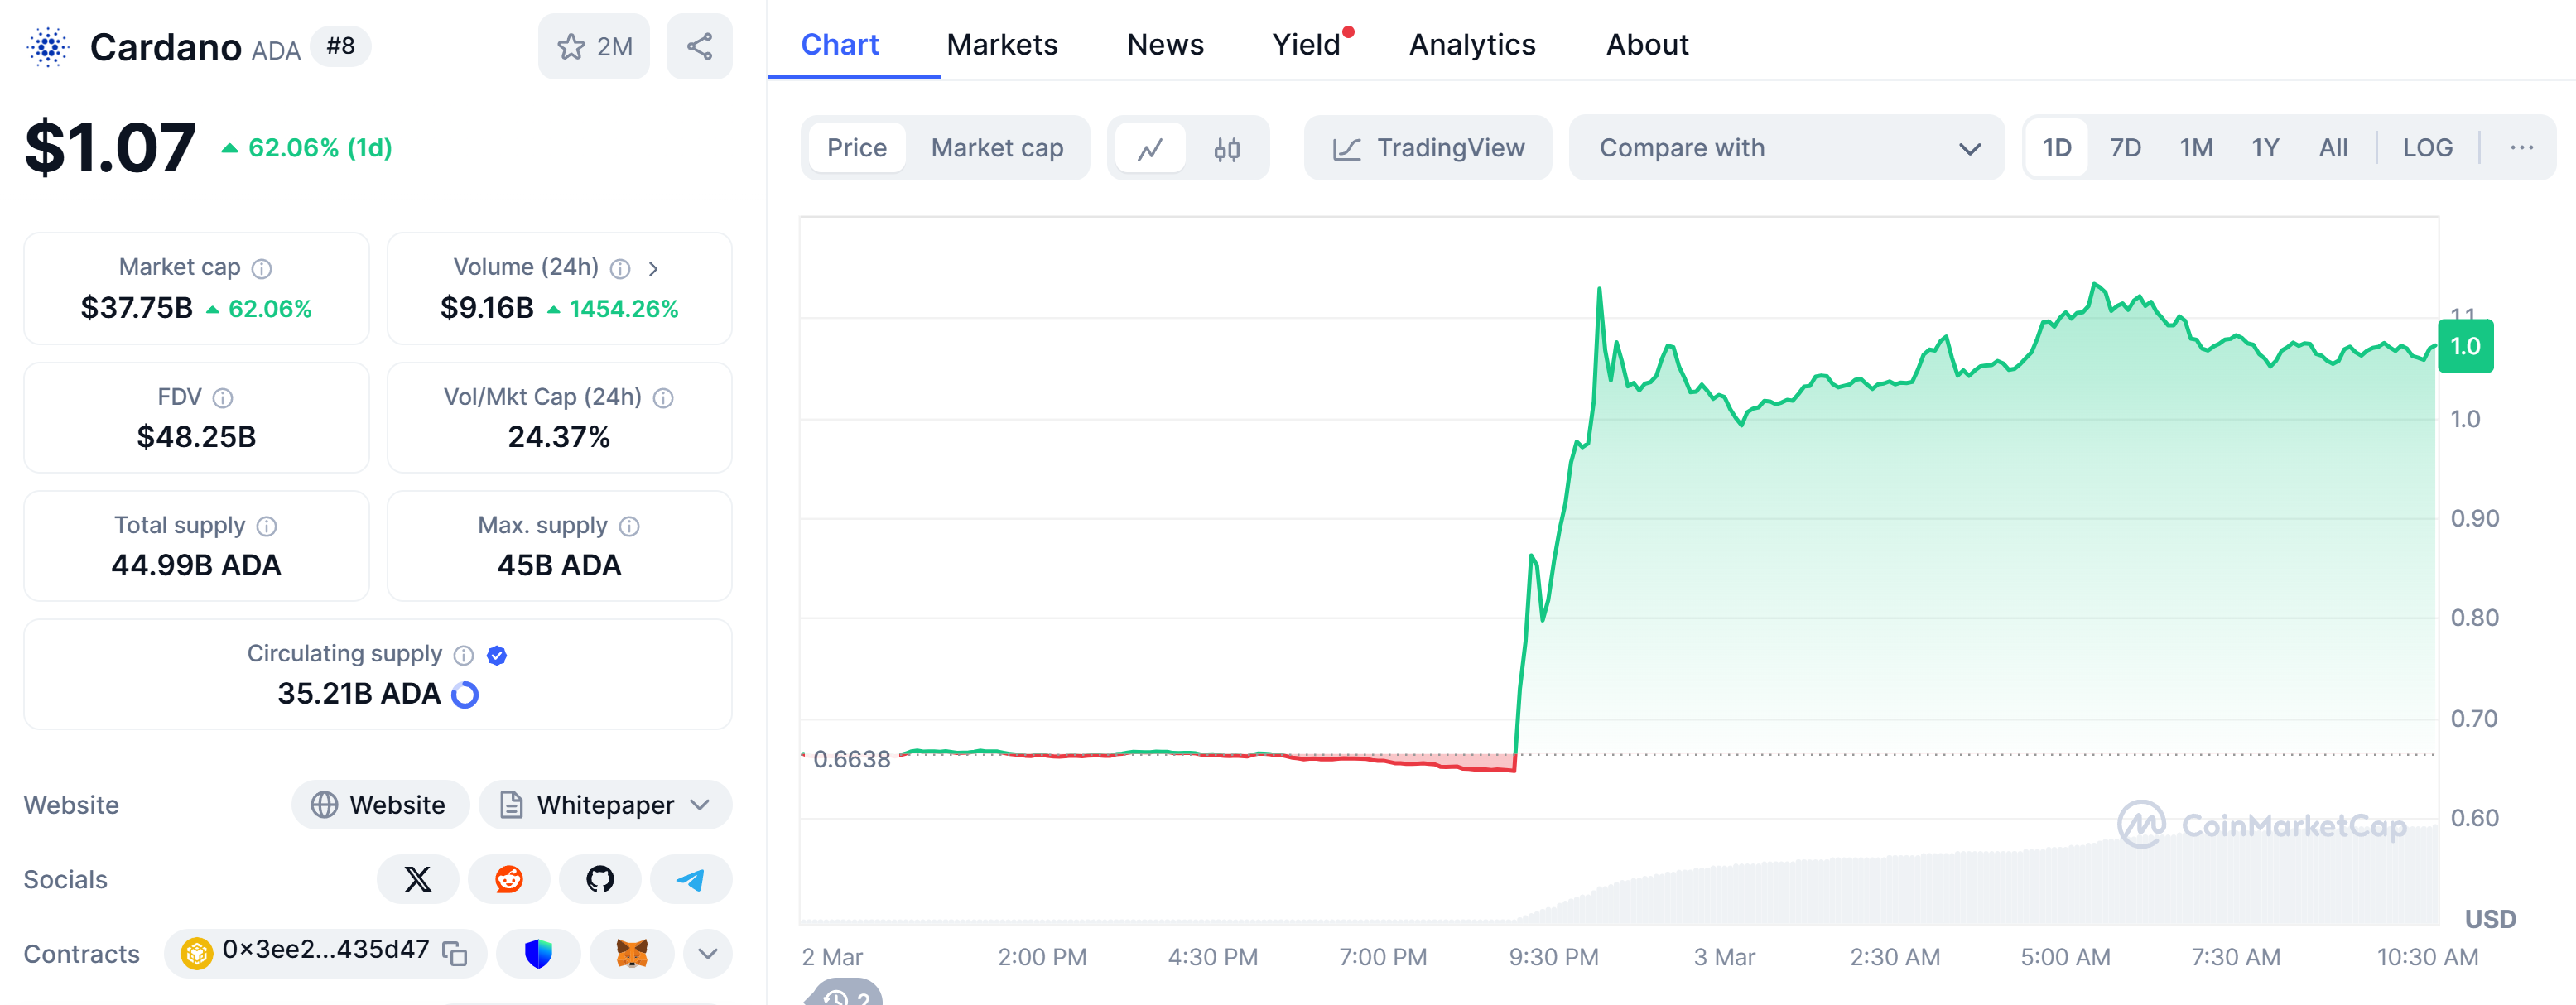
Task: Open Cardano's X (Twitter) profile
Action: (418, 879)
